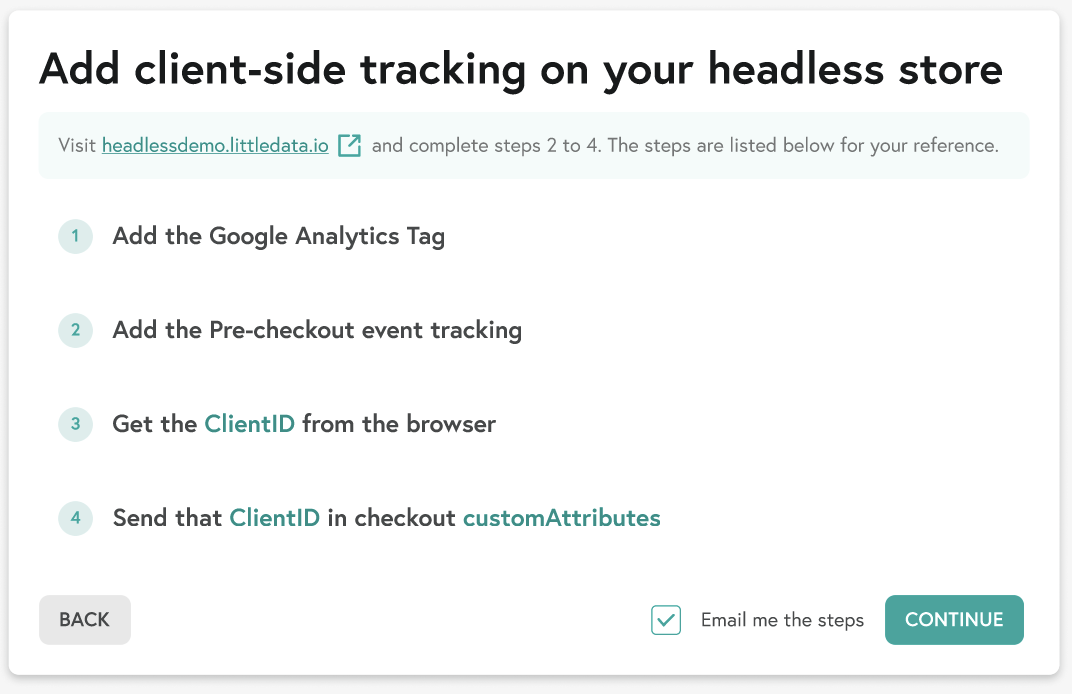This screenshot has height=694, width=1072.
Task: Click the step 3 number circle
Action: (75, 424)
